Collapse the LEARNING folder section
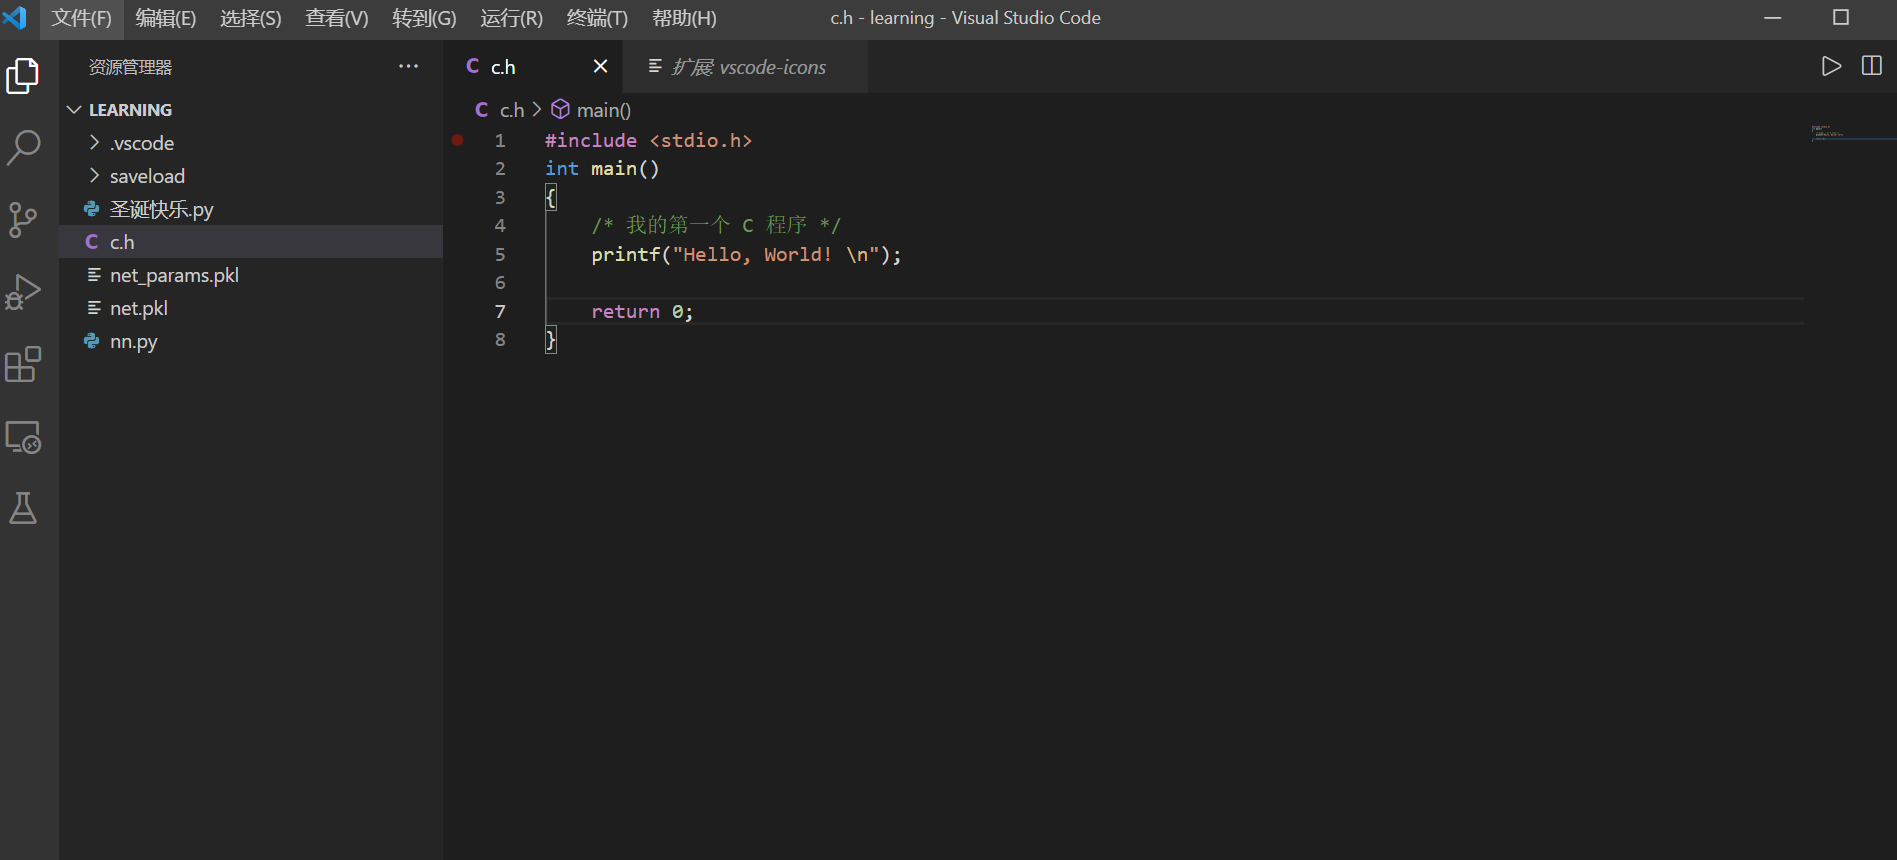Viewport: 1897px width, 860px height. click(74, 110)
